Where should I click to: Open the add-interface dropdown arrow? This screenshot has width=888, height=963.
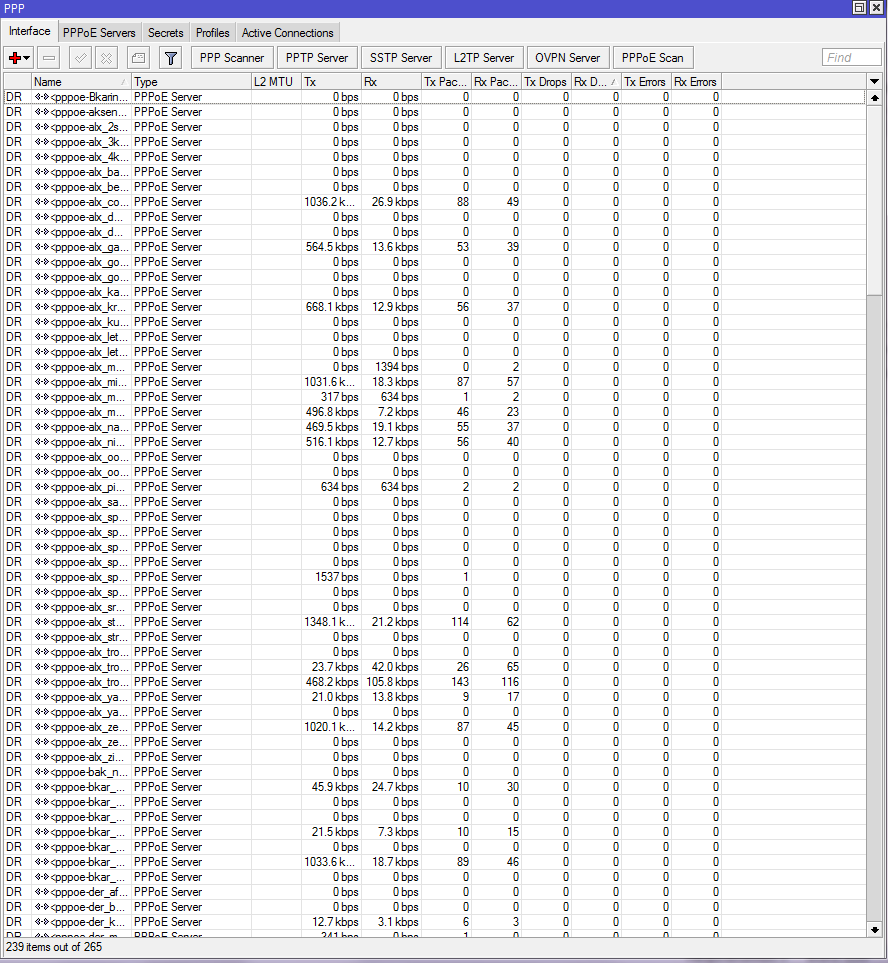[26, 58]
